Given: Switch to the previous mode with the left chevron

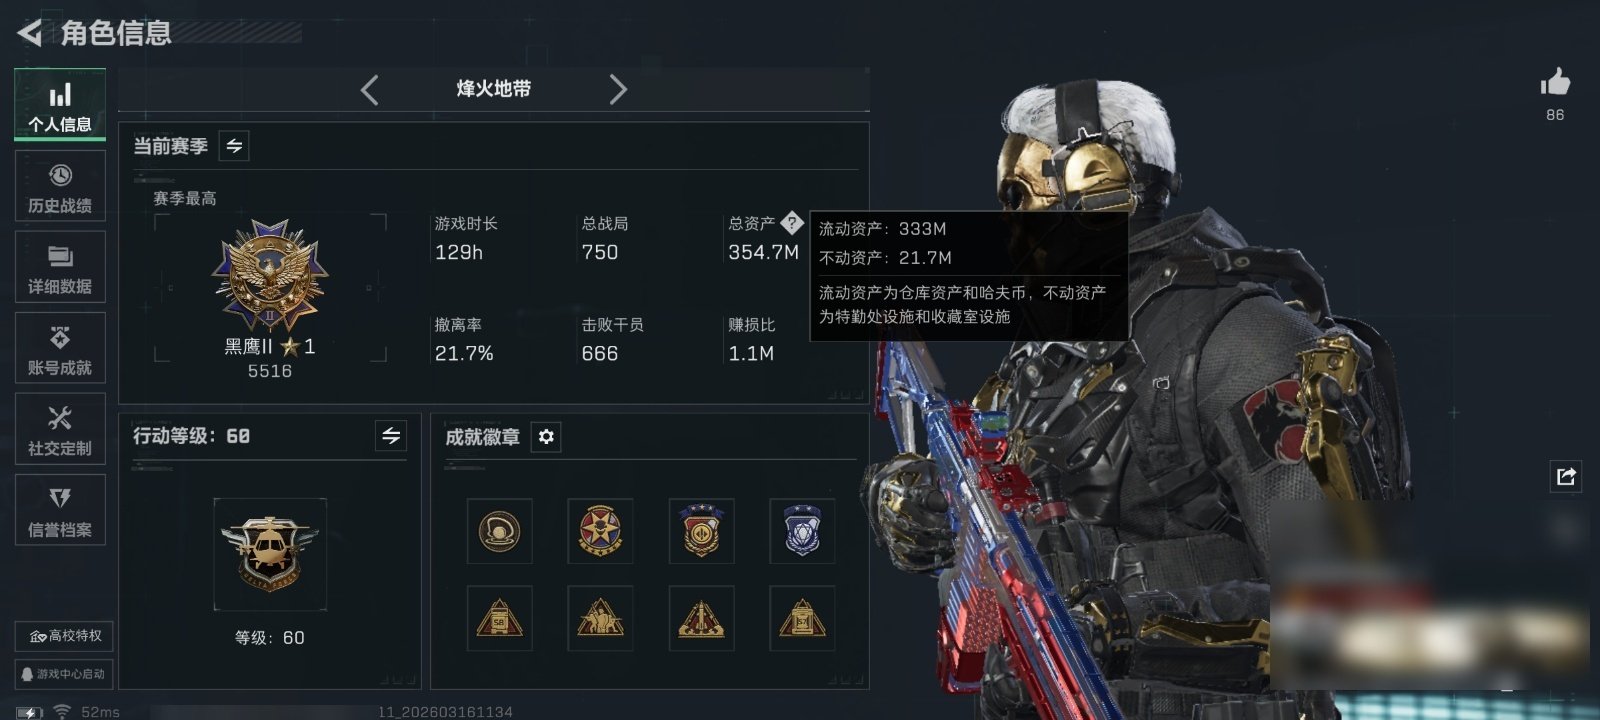Looking at the screenshot, I should [x=370, y=90].
